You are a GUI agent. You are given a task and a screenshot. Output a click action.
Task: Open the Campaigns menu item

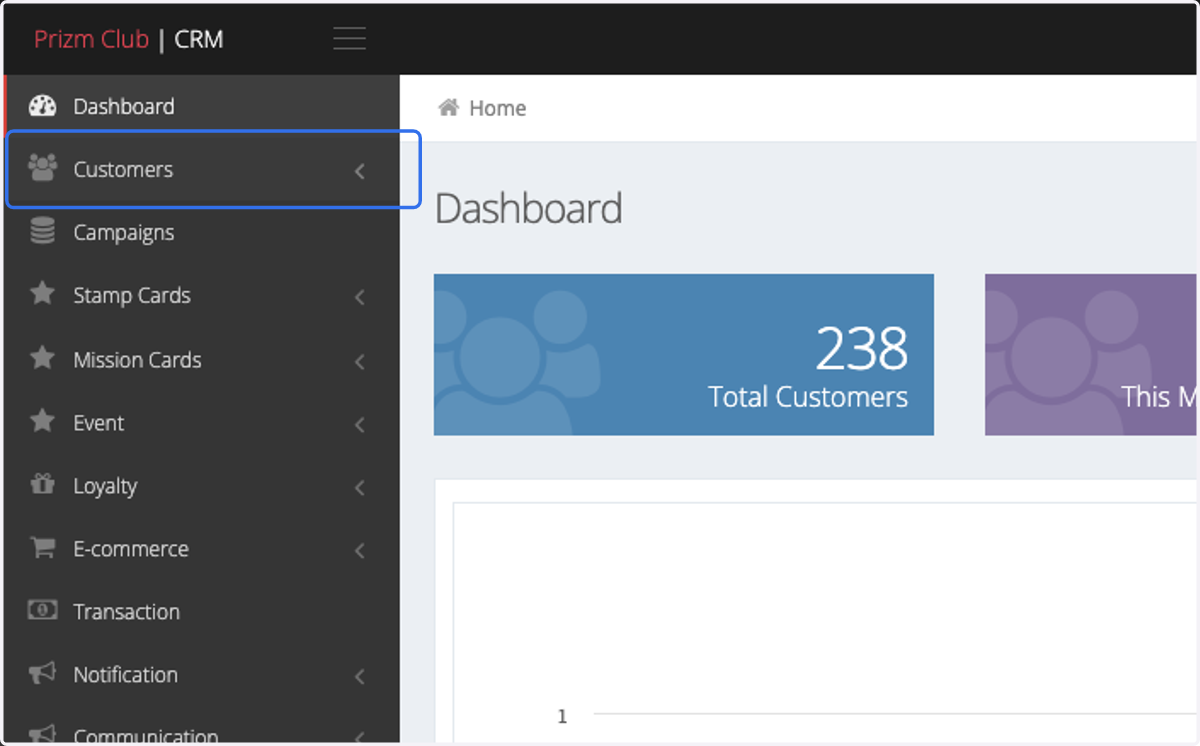pos(202,232)
